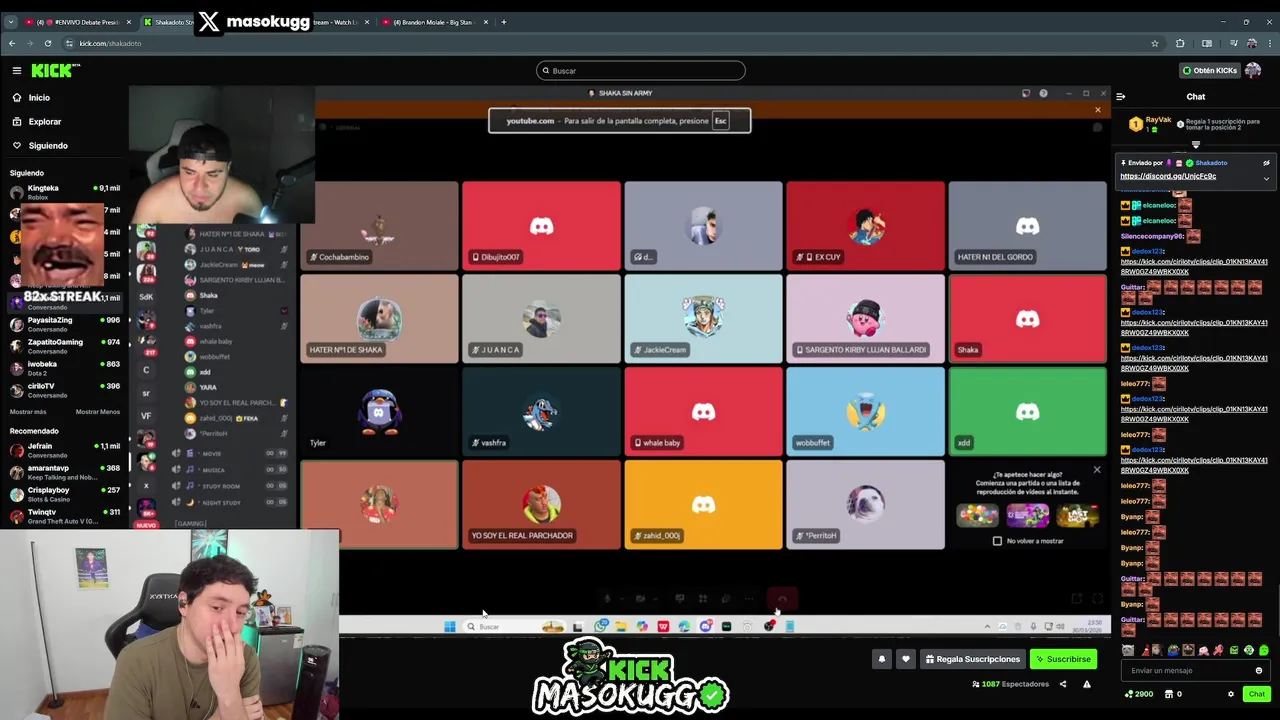The height and width of the screenshot is (720, 1280).
Task: Open the Kick hamburger sidebar menu
Action: (17, 70)
